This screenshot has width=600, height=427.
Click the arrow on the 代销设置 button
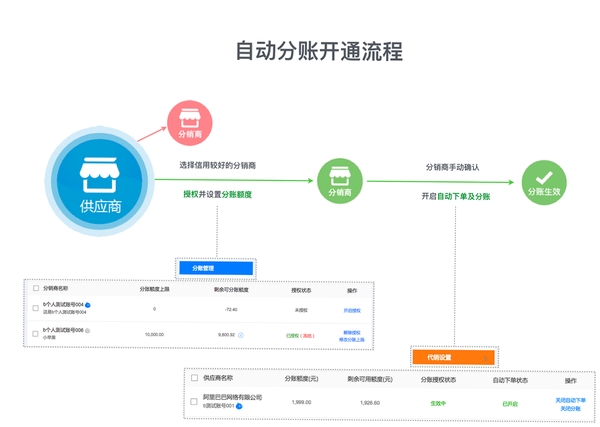coord(486,359)
